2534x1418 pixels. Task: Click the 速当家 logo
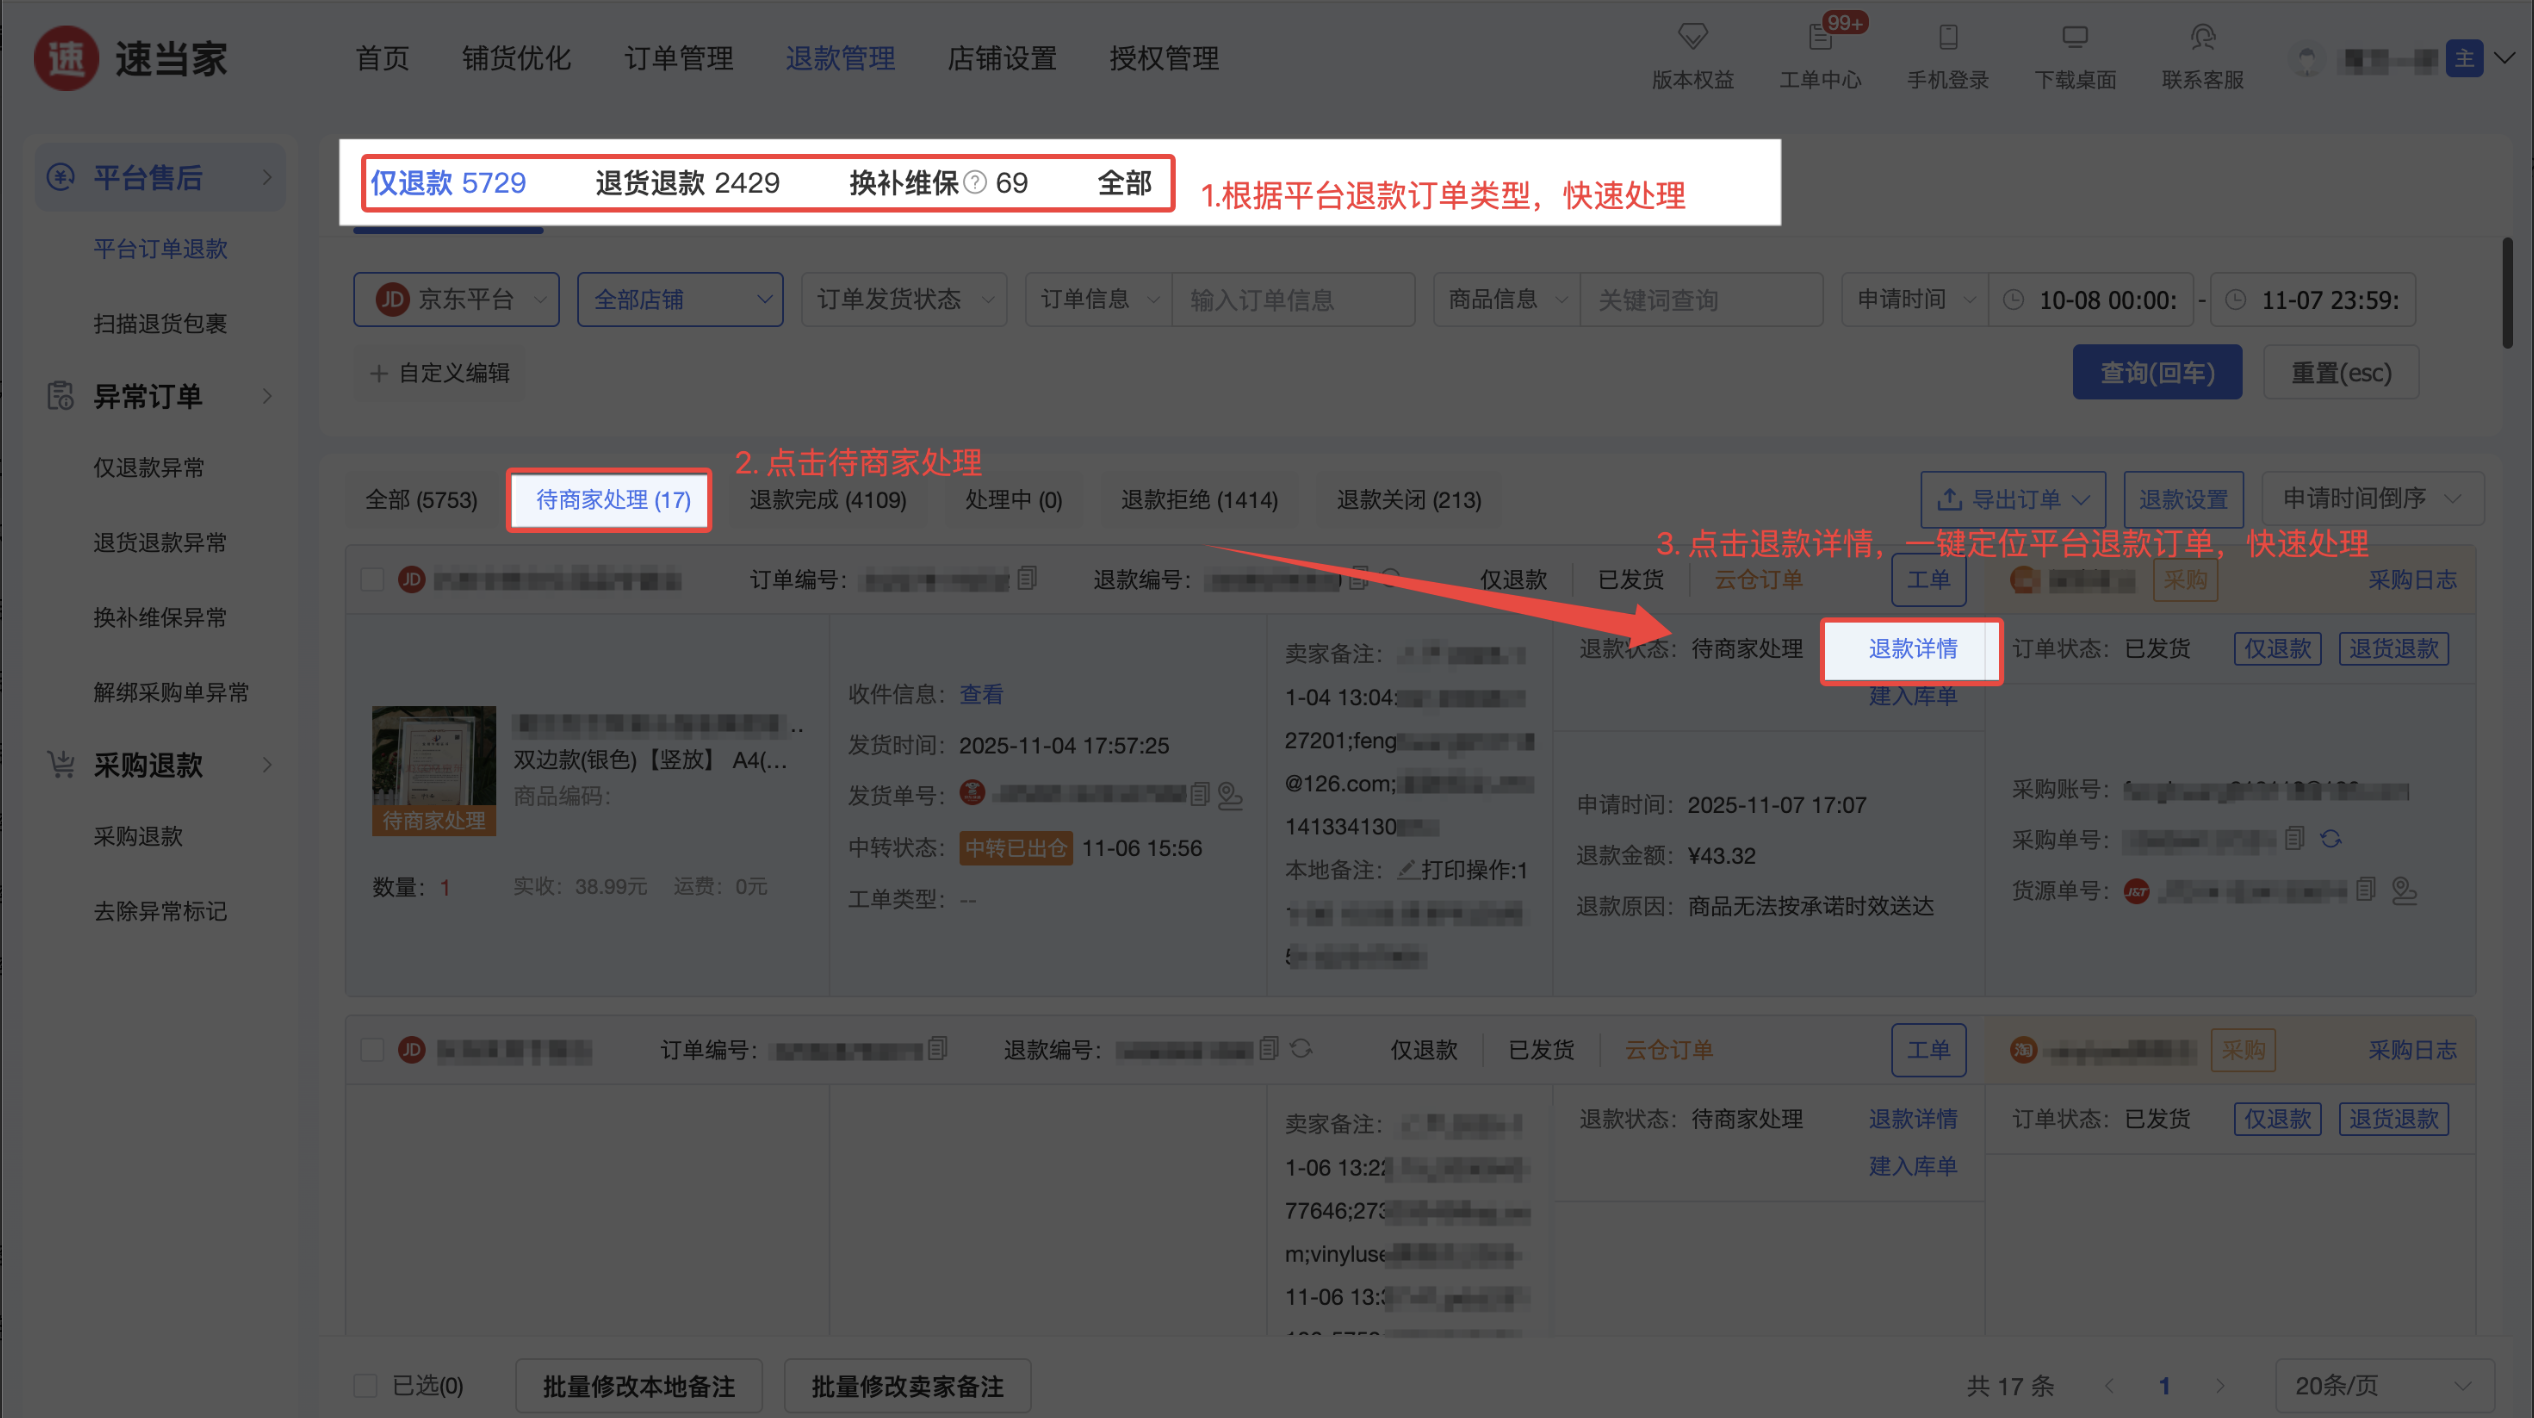[x=130, y=57]
